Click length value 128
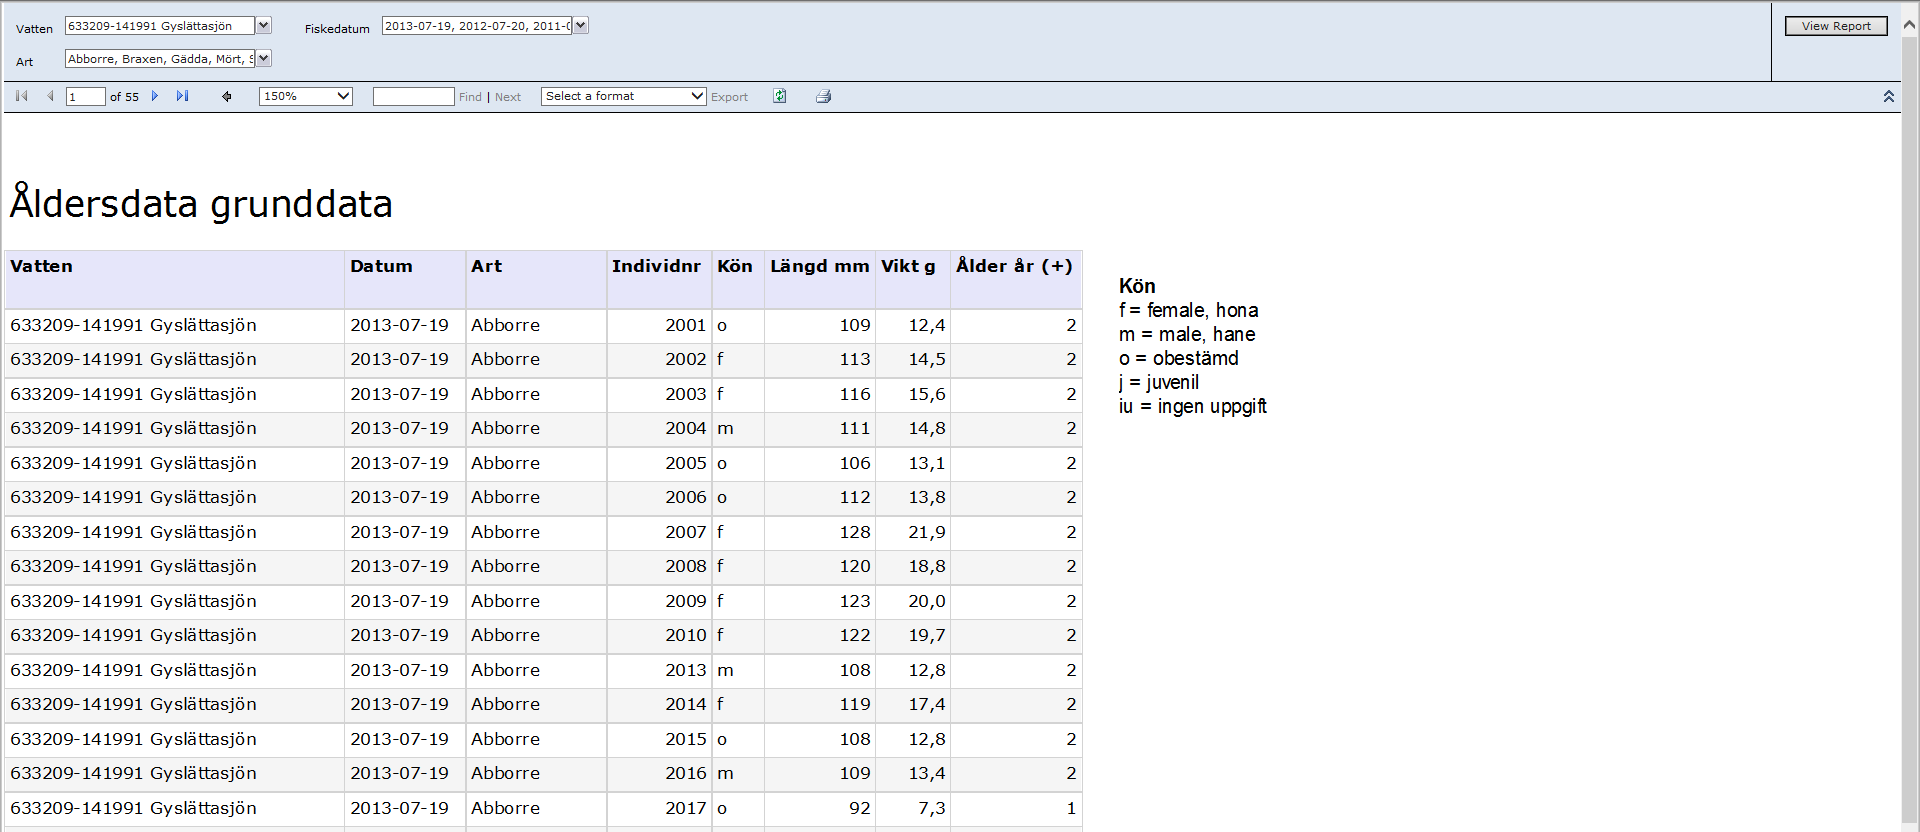 (x=855, y=532)
